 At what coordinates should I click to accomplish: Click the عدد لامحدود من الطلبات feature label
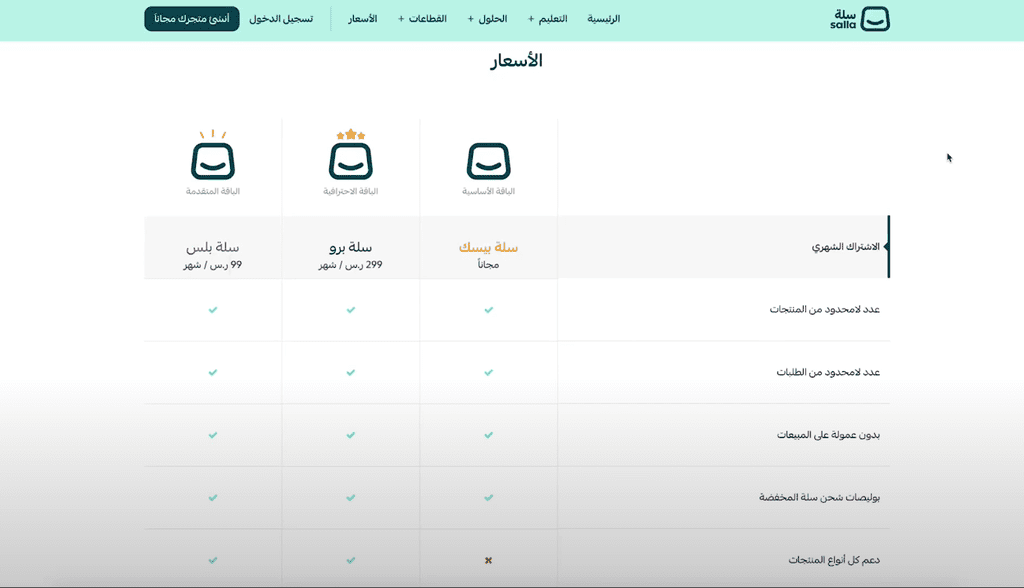(x=828, y=372)
